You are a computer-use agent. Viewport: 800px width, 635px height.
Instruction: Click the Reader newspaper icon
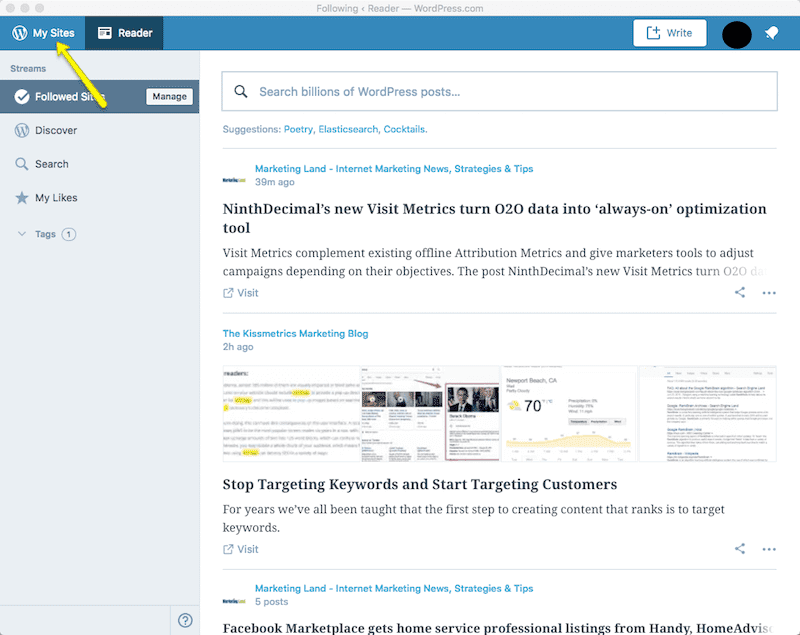point(105,33)
